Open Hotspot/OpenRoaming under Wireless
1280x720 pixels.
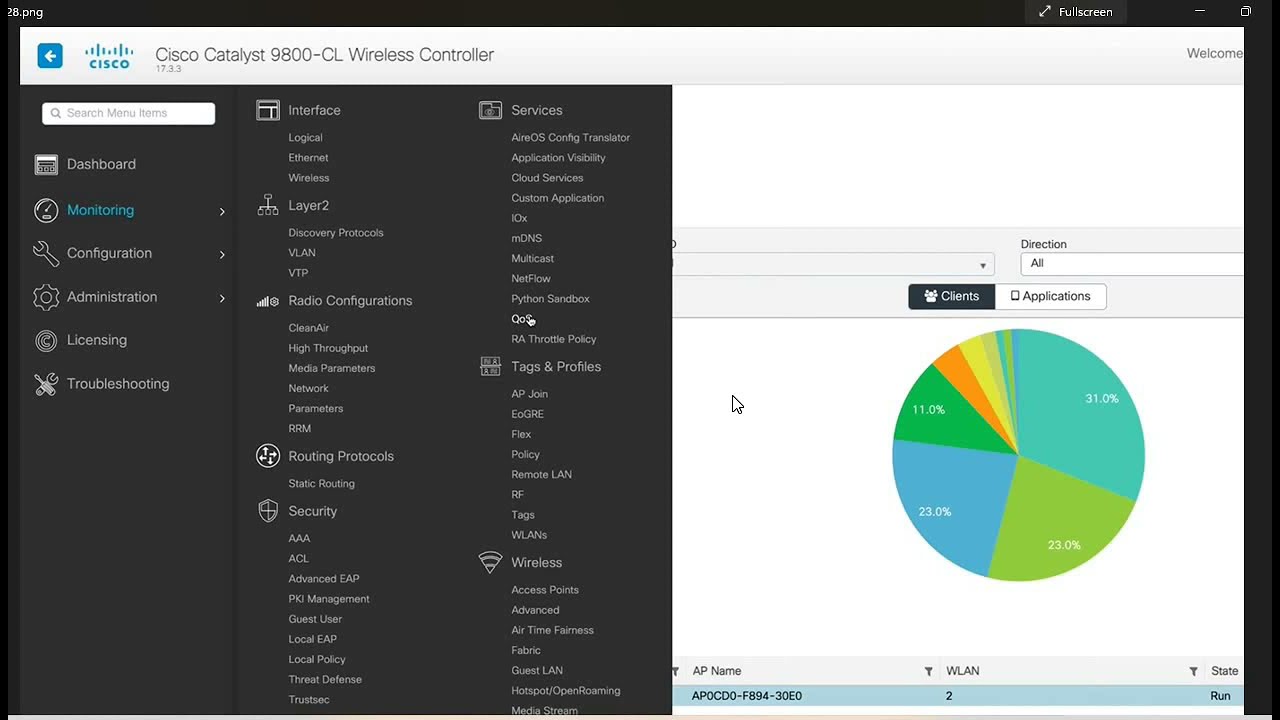click(x=565, y=691)
